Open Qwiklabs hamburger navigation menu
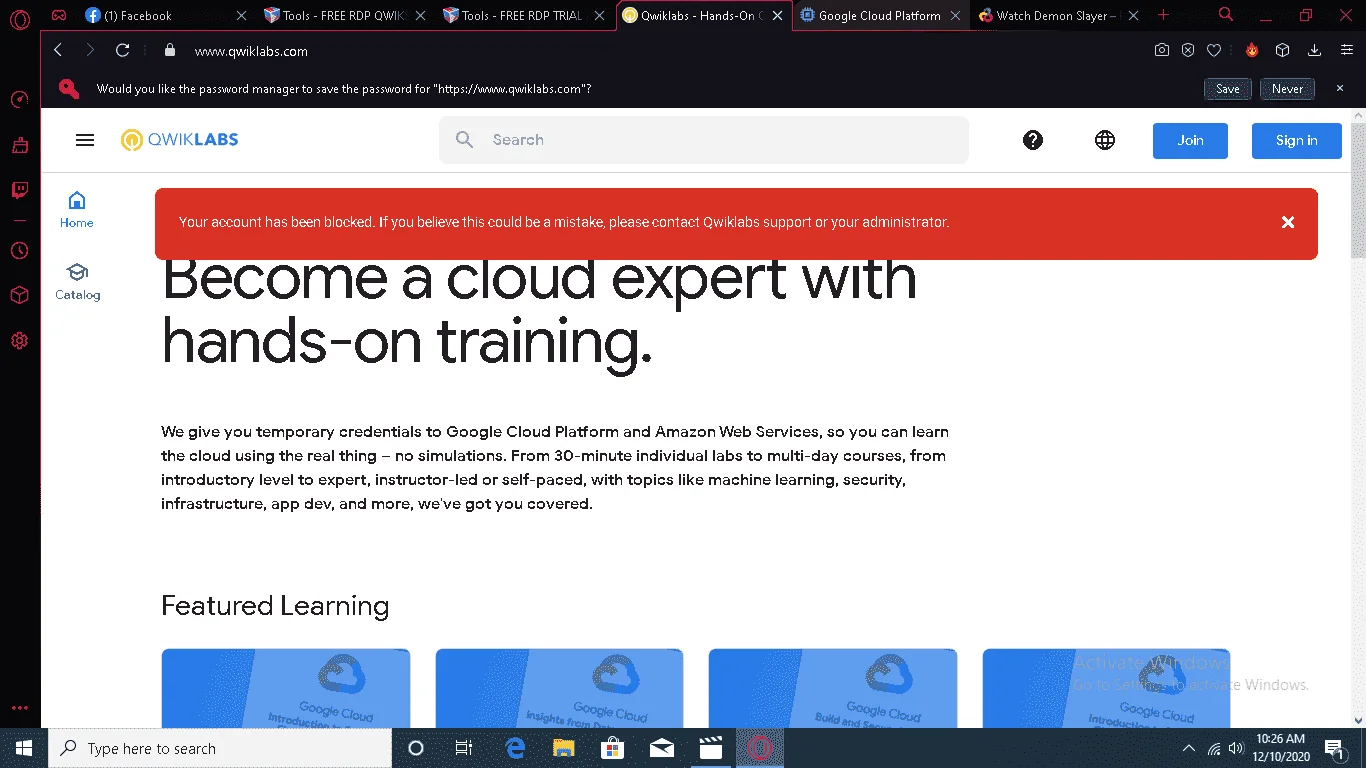Viewport: 1366px width, 768px height. (x=85, y=140)
